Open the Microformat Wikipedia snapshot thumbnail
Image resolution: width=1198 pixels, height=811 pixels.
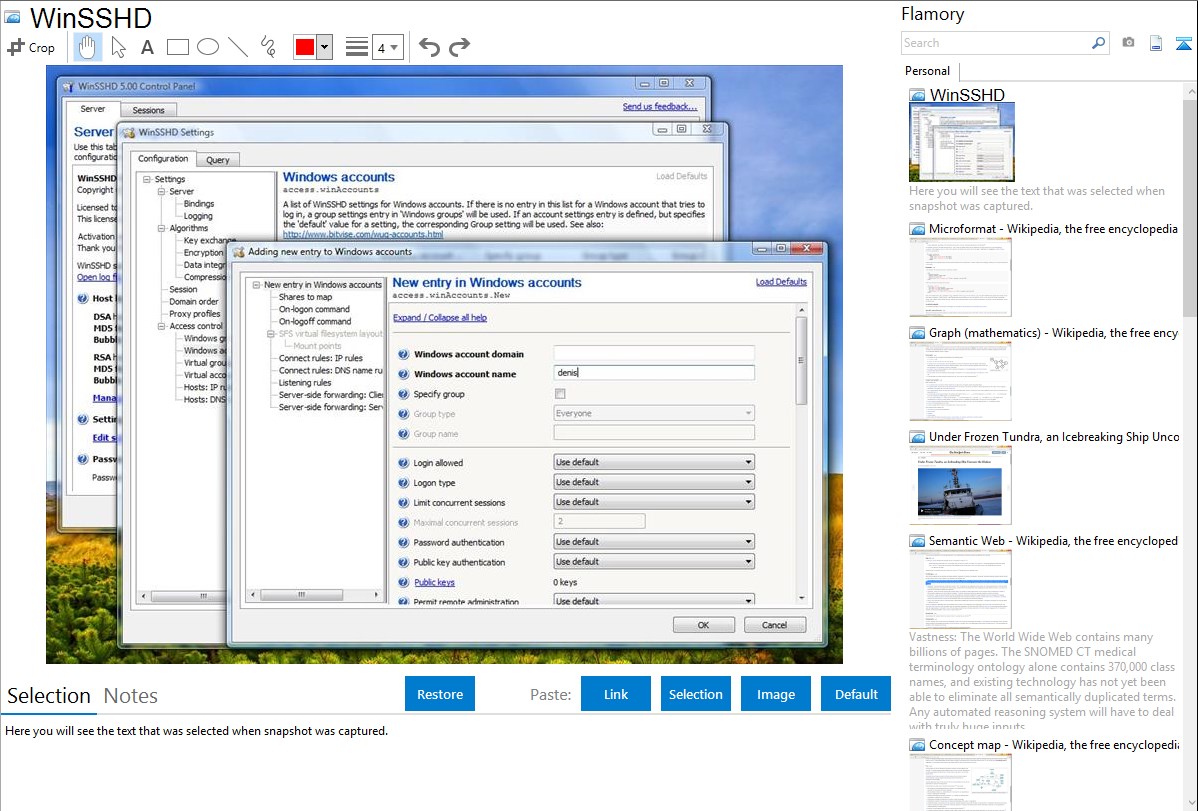[960, 277]
